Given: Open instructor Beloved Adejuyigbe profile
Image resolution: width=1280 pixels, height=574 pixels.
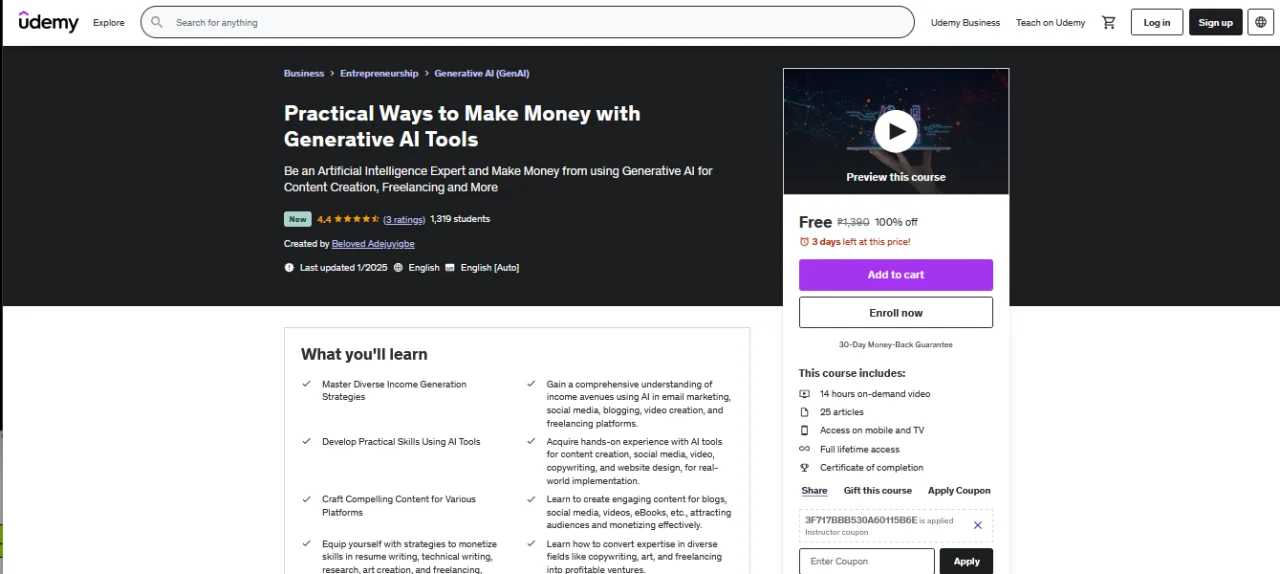Looking at the screenshot, I should coord(373,244).
